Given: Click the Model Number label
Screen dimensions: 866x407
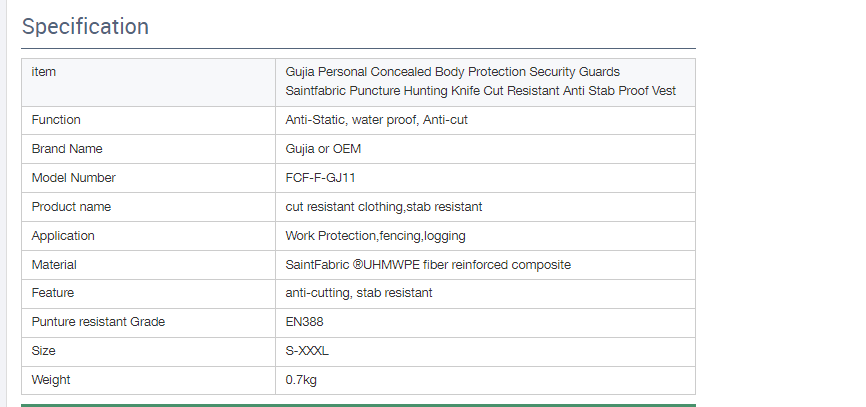Looking at the screenshot, I should (x=73, y=178).
